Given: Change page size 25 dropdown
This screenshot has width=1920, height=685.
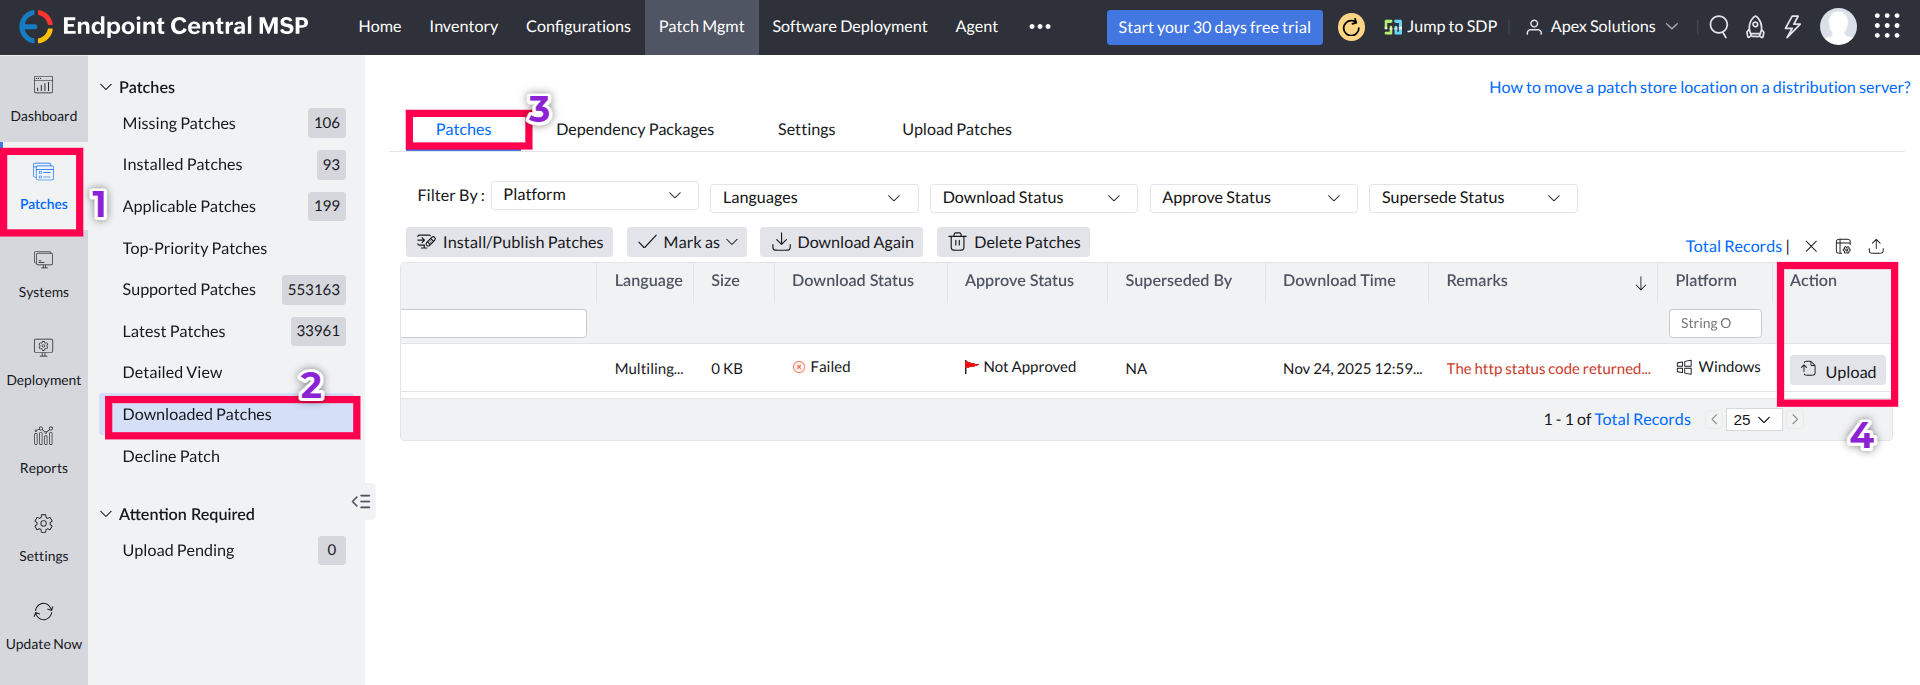Looking at the screenshot, I should pos(1753,420).
